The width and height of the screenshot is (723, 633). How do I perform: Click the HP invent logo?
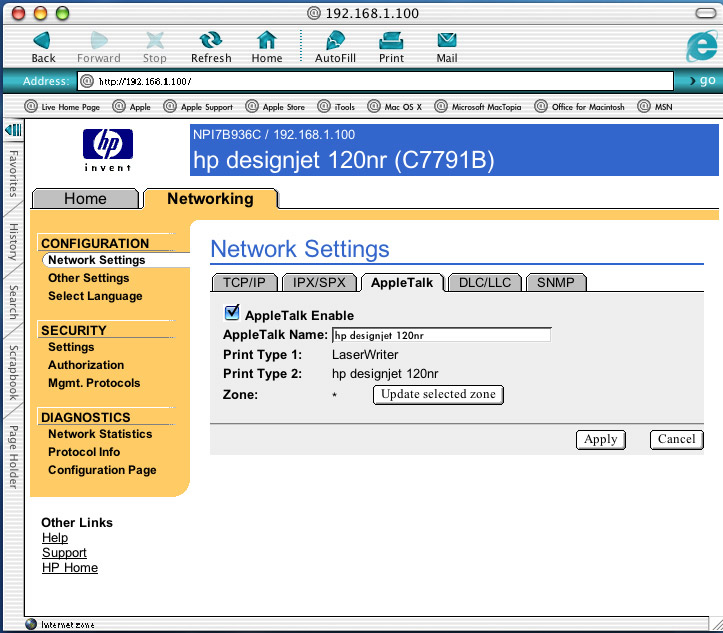click(107, 150)
